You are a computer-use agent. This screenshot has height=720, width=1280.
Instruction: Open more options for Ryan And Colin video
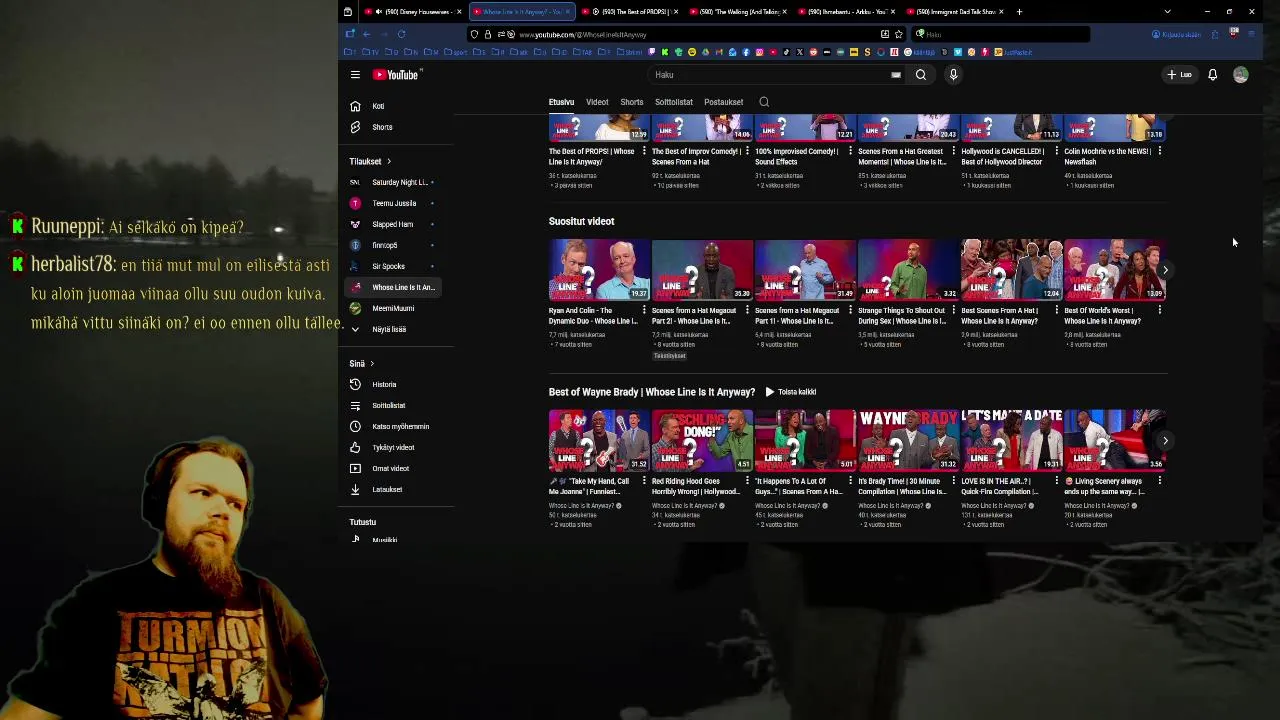click(644, 310)
